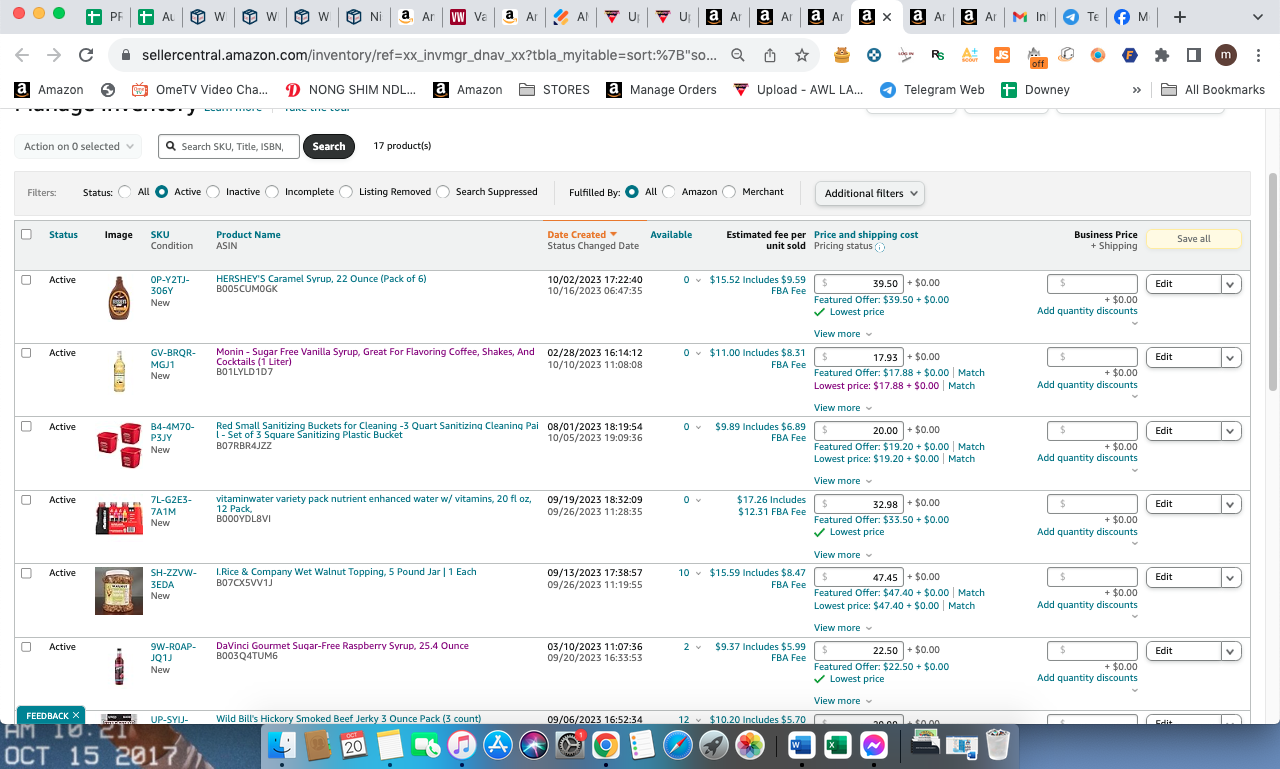Screen dimensions: 1280x769
Task: Click Match next to Monin lowest price
Action: 961,385
